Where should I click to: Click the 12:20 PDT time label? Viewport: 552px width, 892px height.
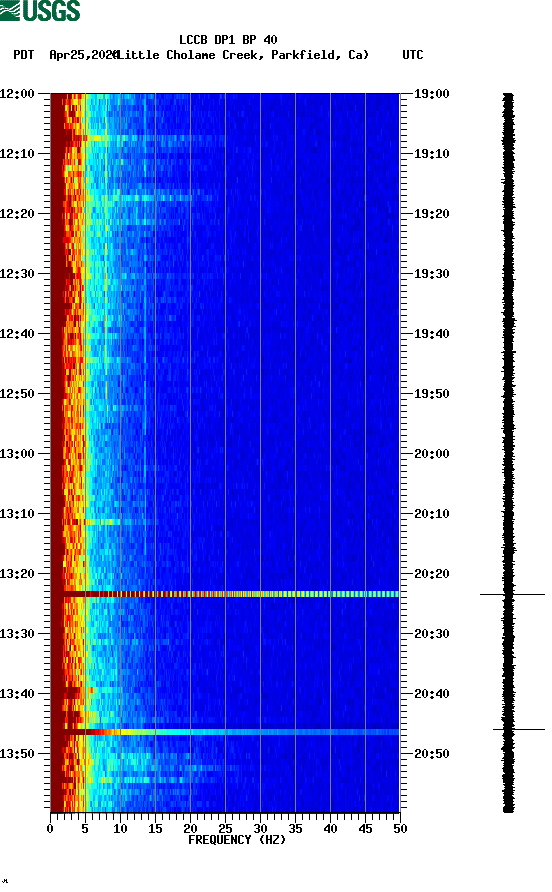coord(18,213)
